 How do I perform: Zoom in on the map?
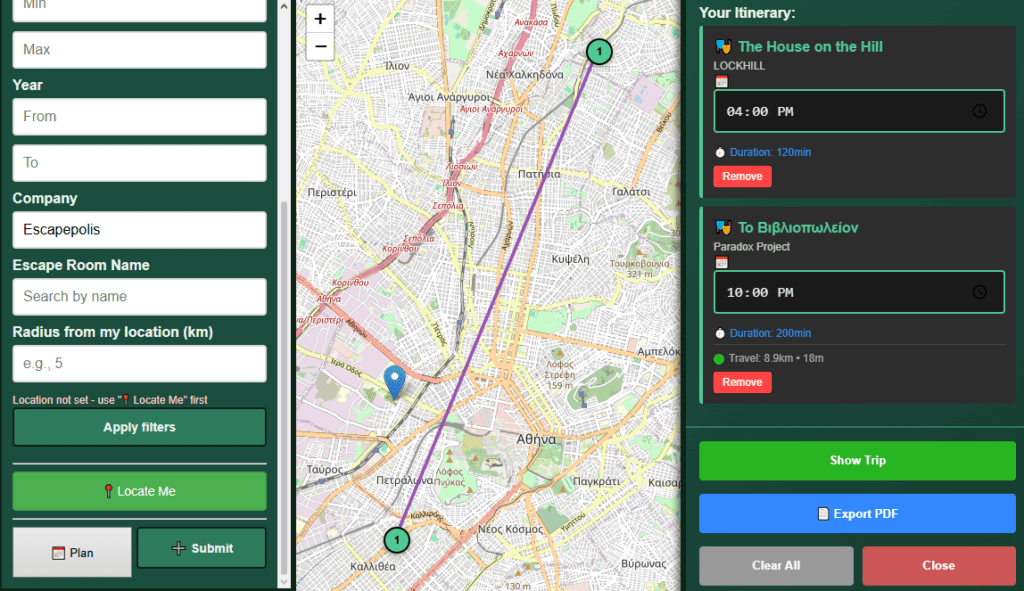pyautogui.click(x=320, y=19)
